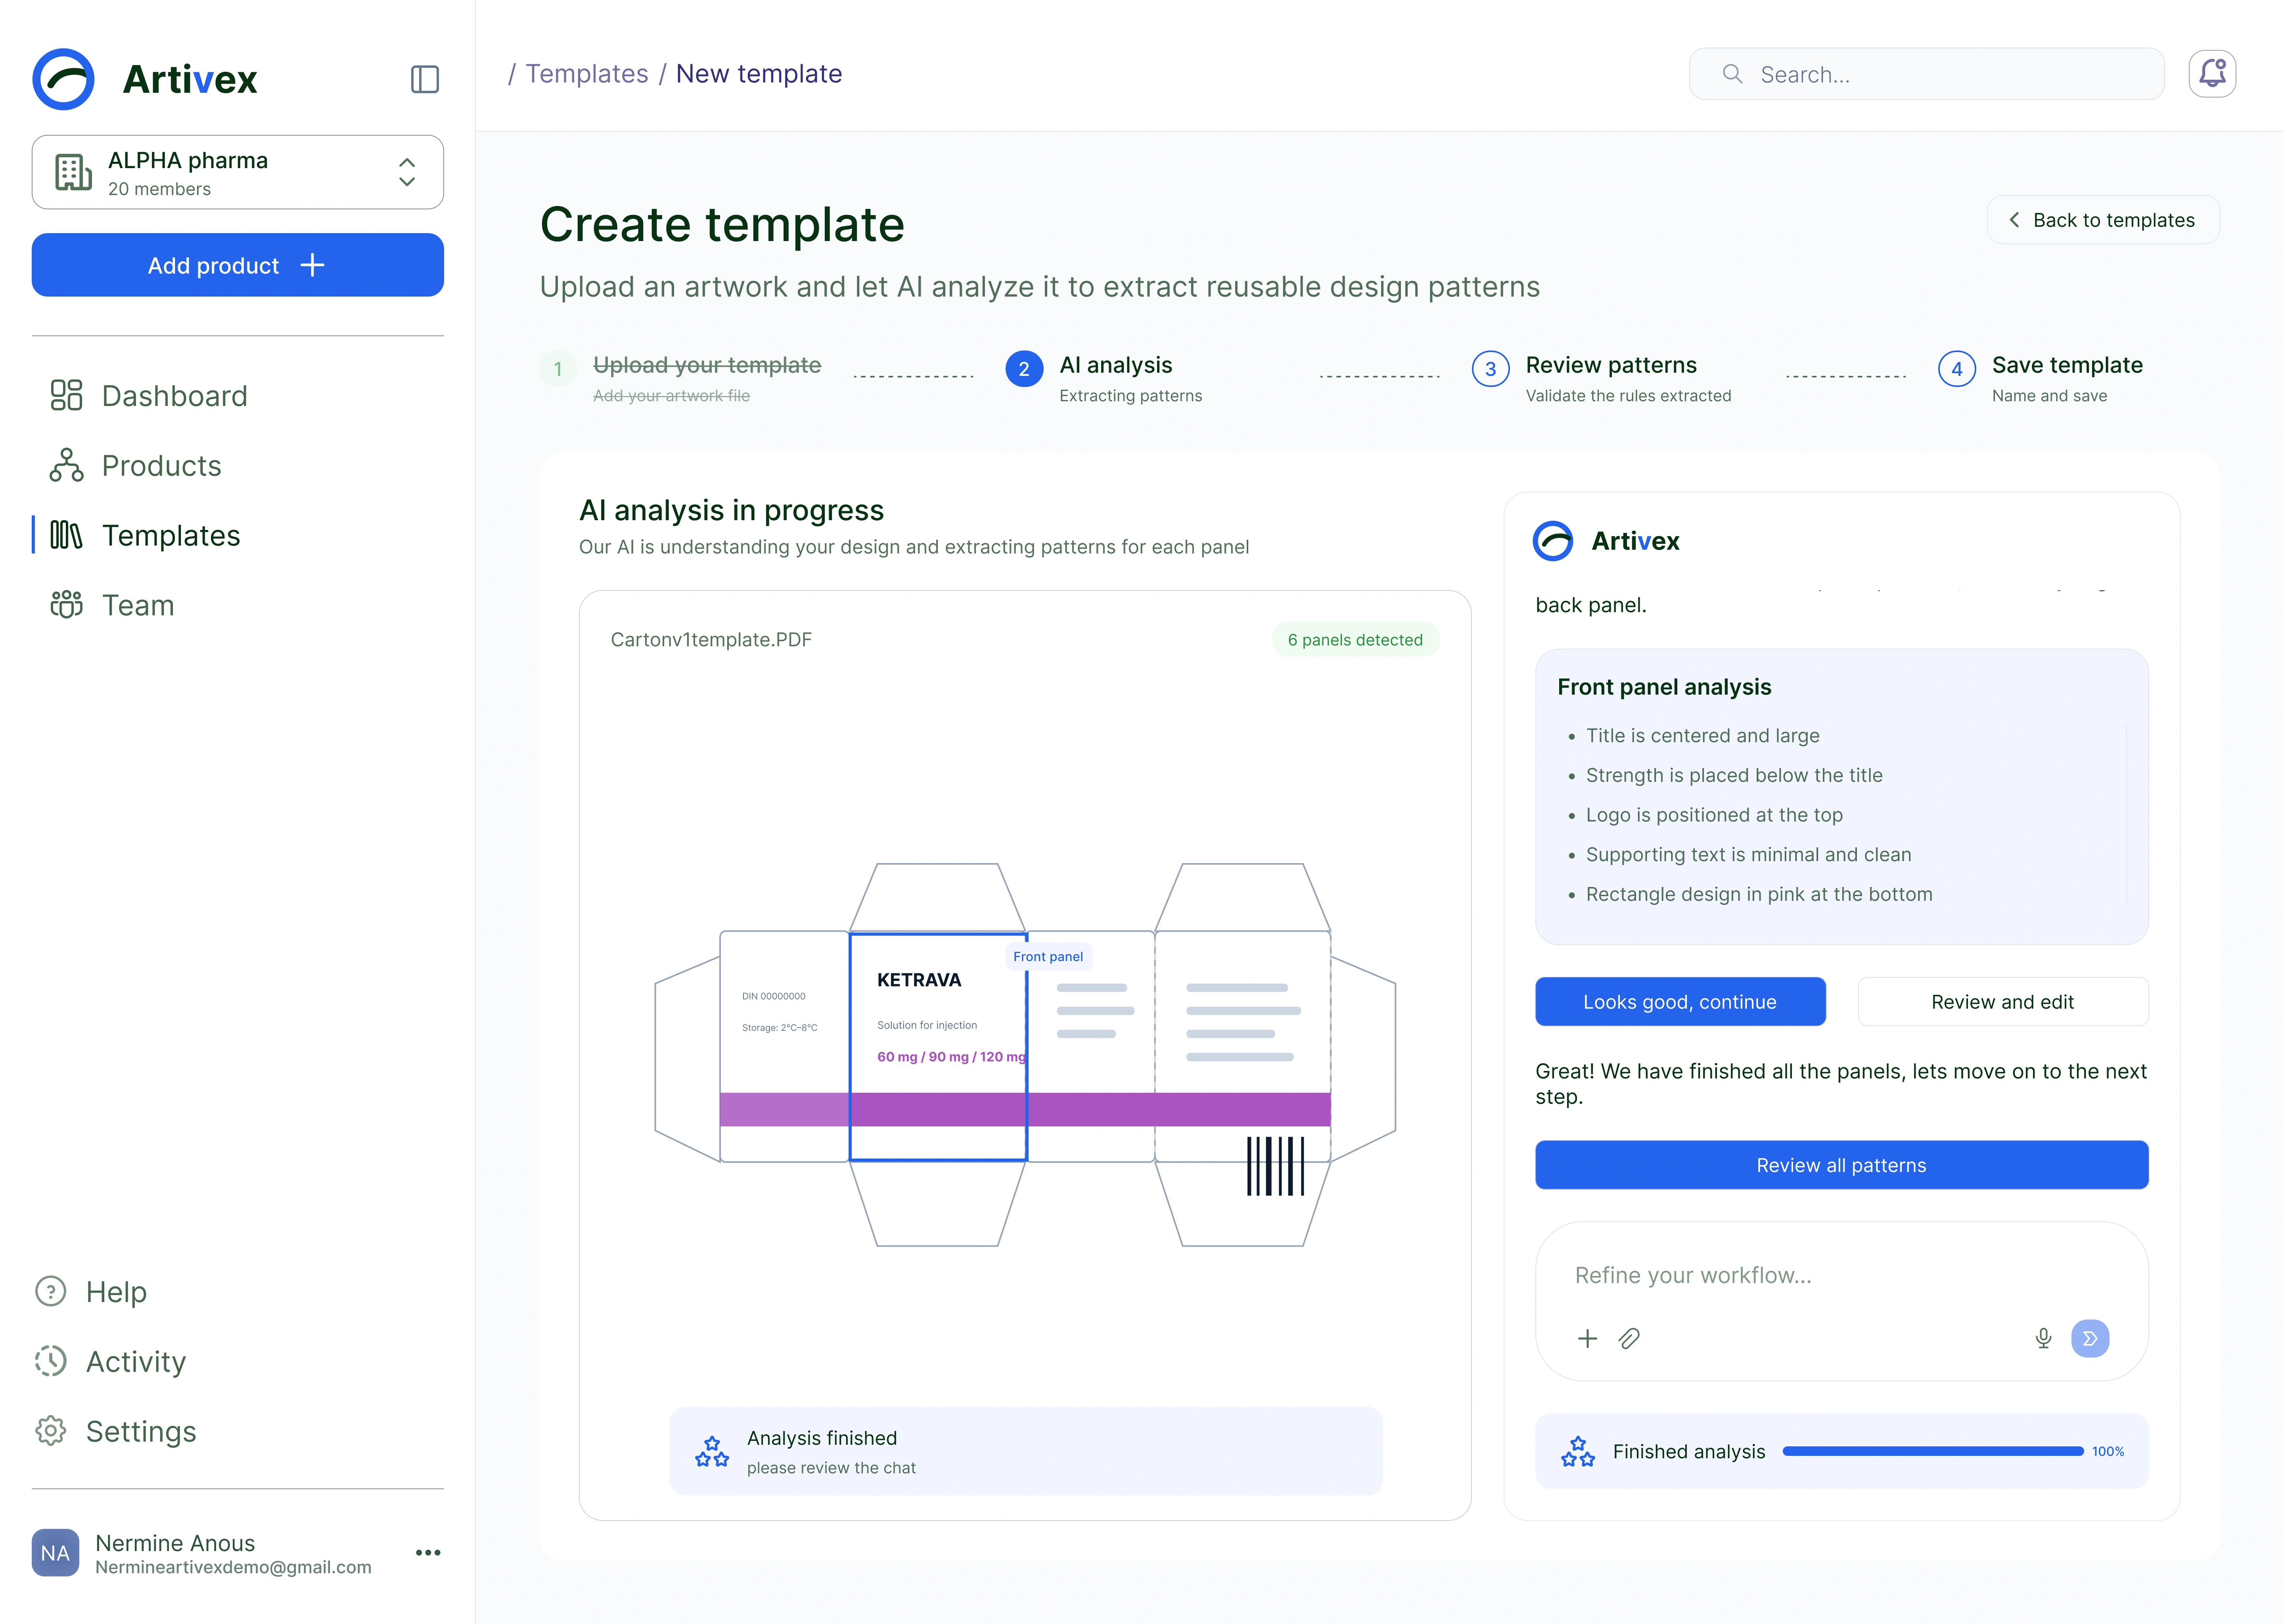Send message with the round send button
Screen dimensions: 2284x1624
(x=2090, y=1338)
